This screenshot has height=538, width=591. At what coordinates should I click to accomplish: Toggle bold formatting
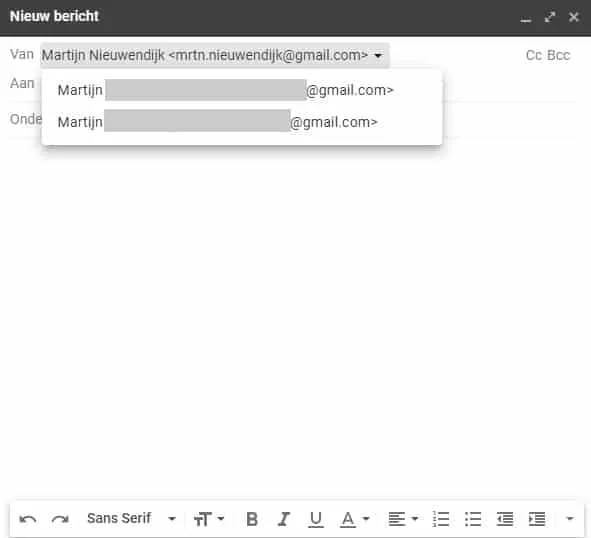(252, 519)
